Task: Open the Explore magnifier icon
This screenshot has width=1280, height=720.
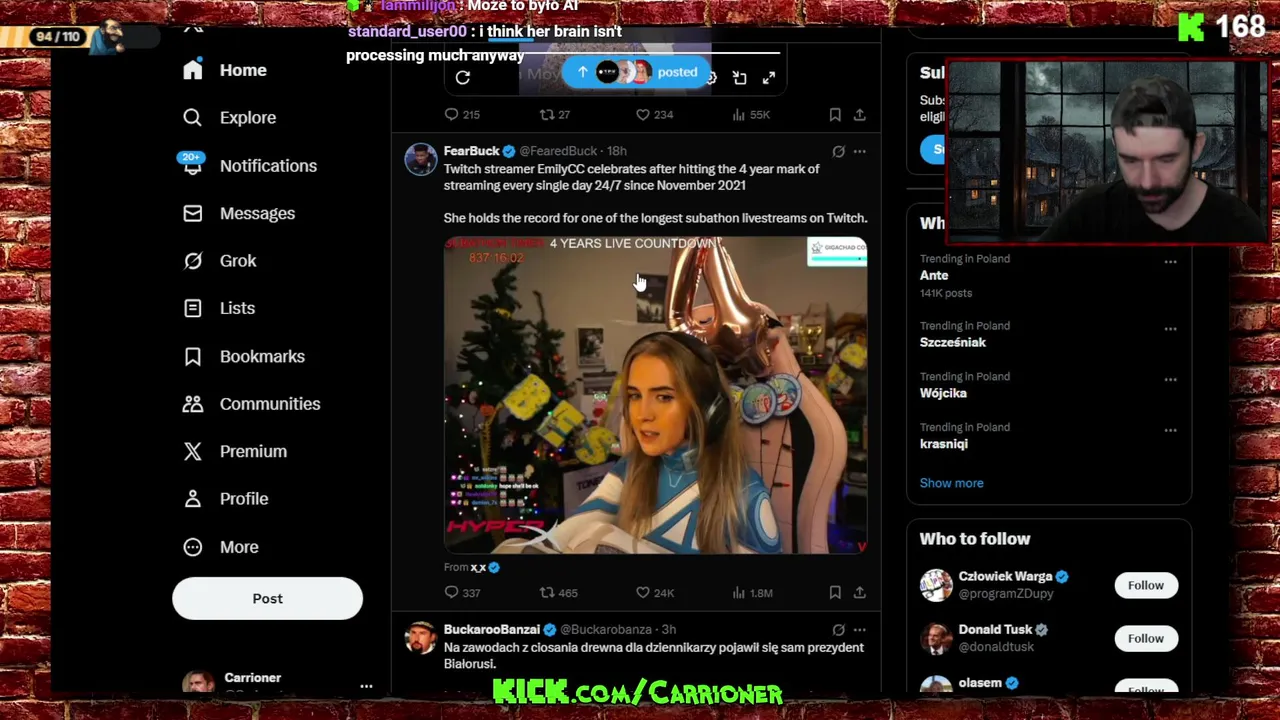Action: [x=192, y=117]
